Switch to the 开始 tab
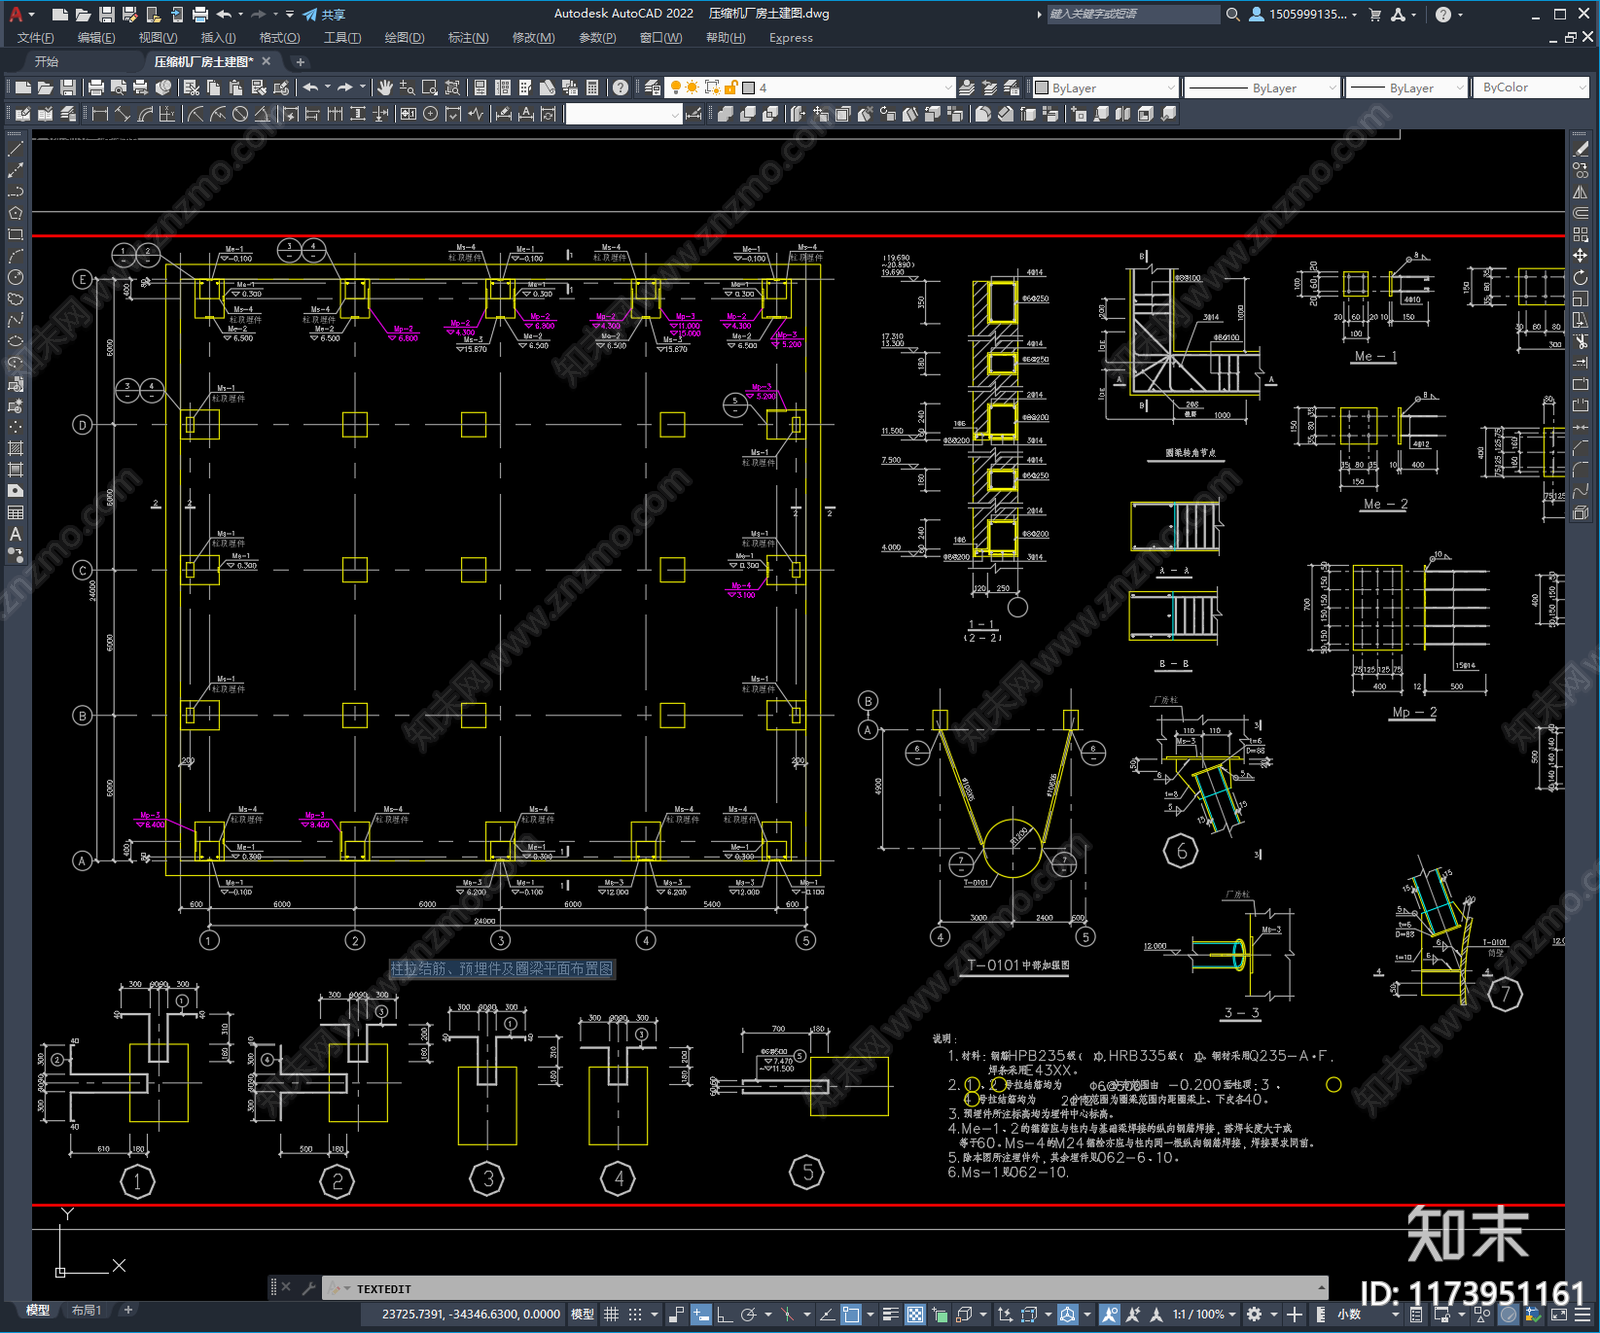 point(47,62)
